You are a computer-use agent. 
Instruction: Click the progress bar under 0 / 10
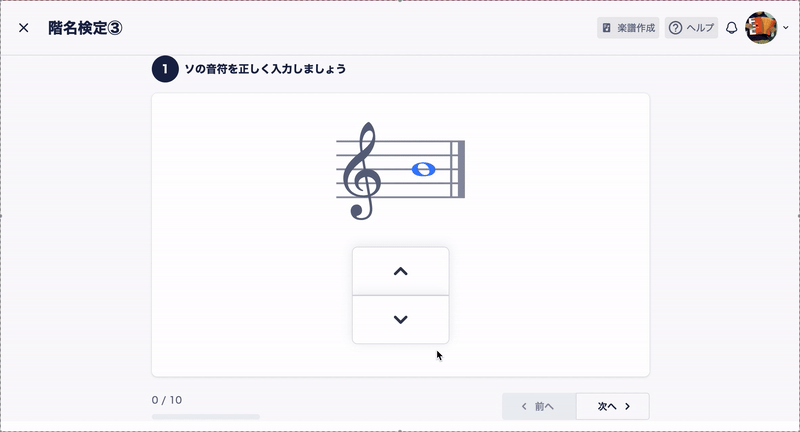point(206,417)
